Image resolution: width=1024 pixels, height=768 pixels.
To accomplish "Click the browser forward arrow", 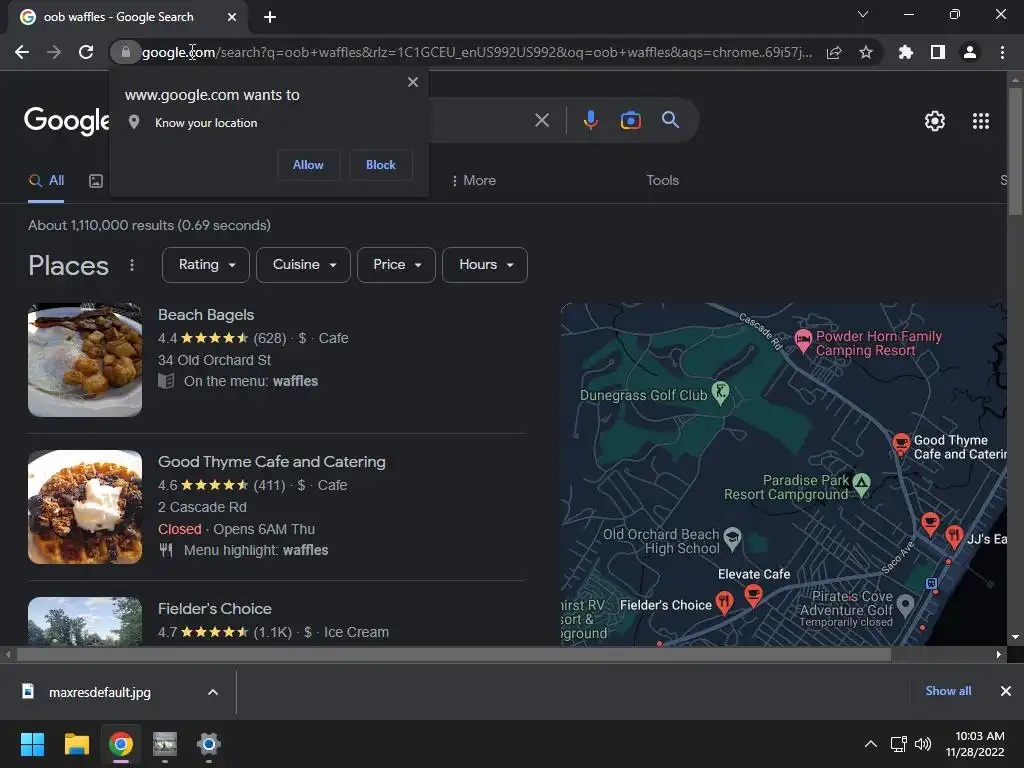I will [x=54, y=52].
